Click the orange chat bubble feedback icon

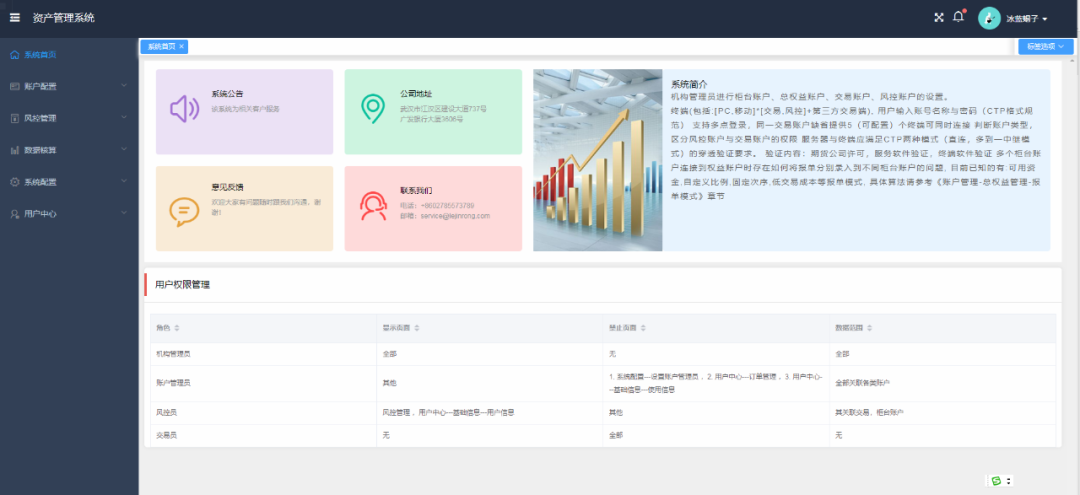[x=184, y=212]
